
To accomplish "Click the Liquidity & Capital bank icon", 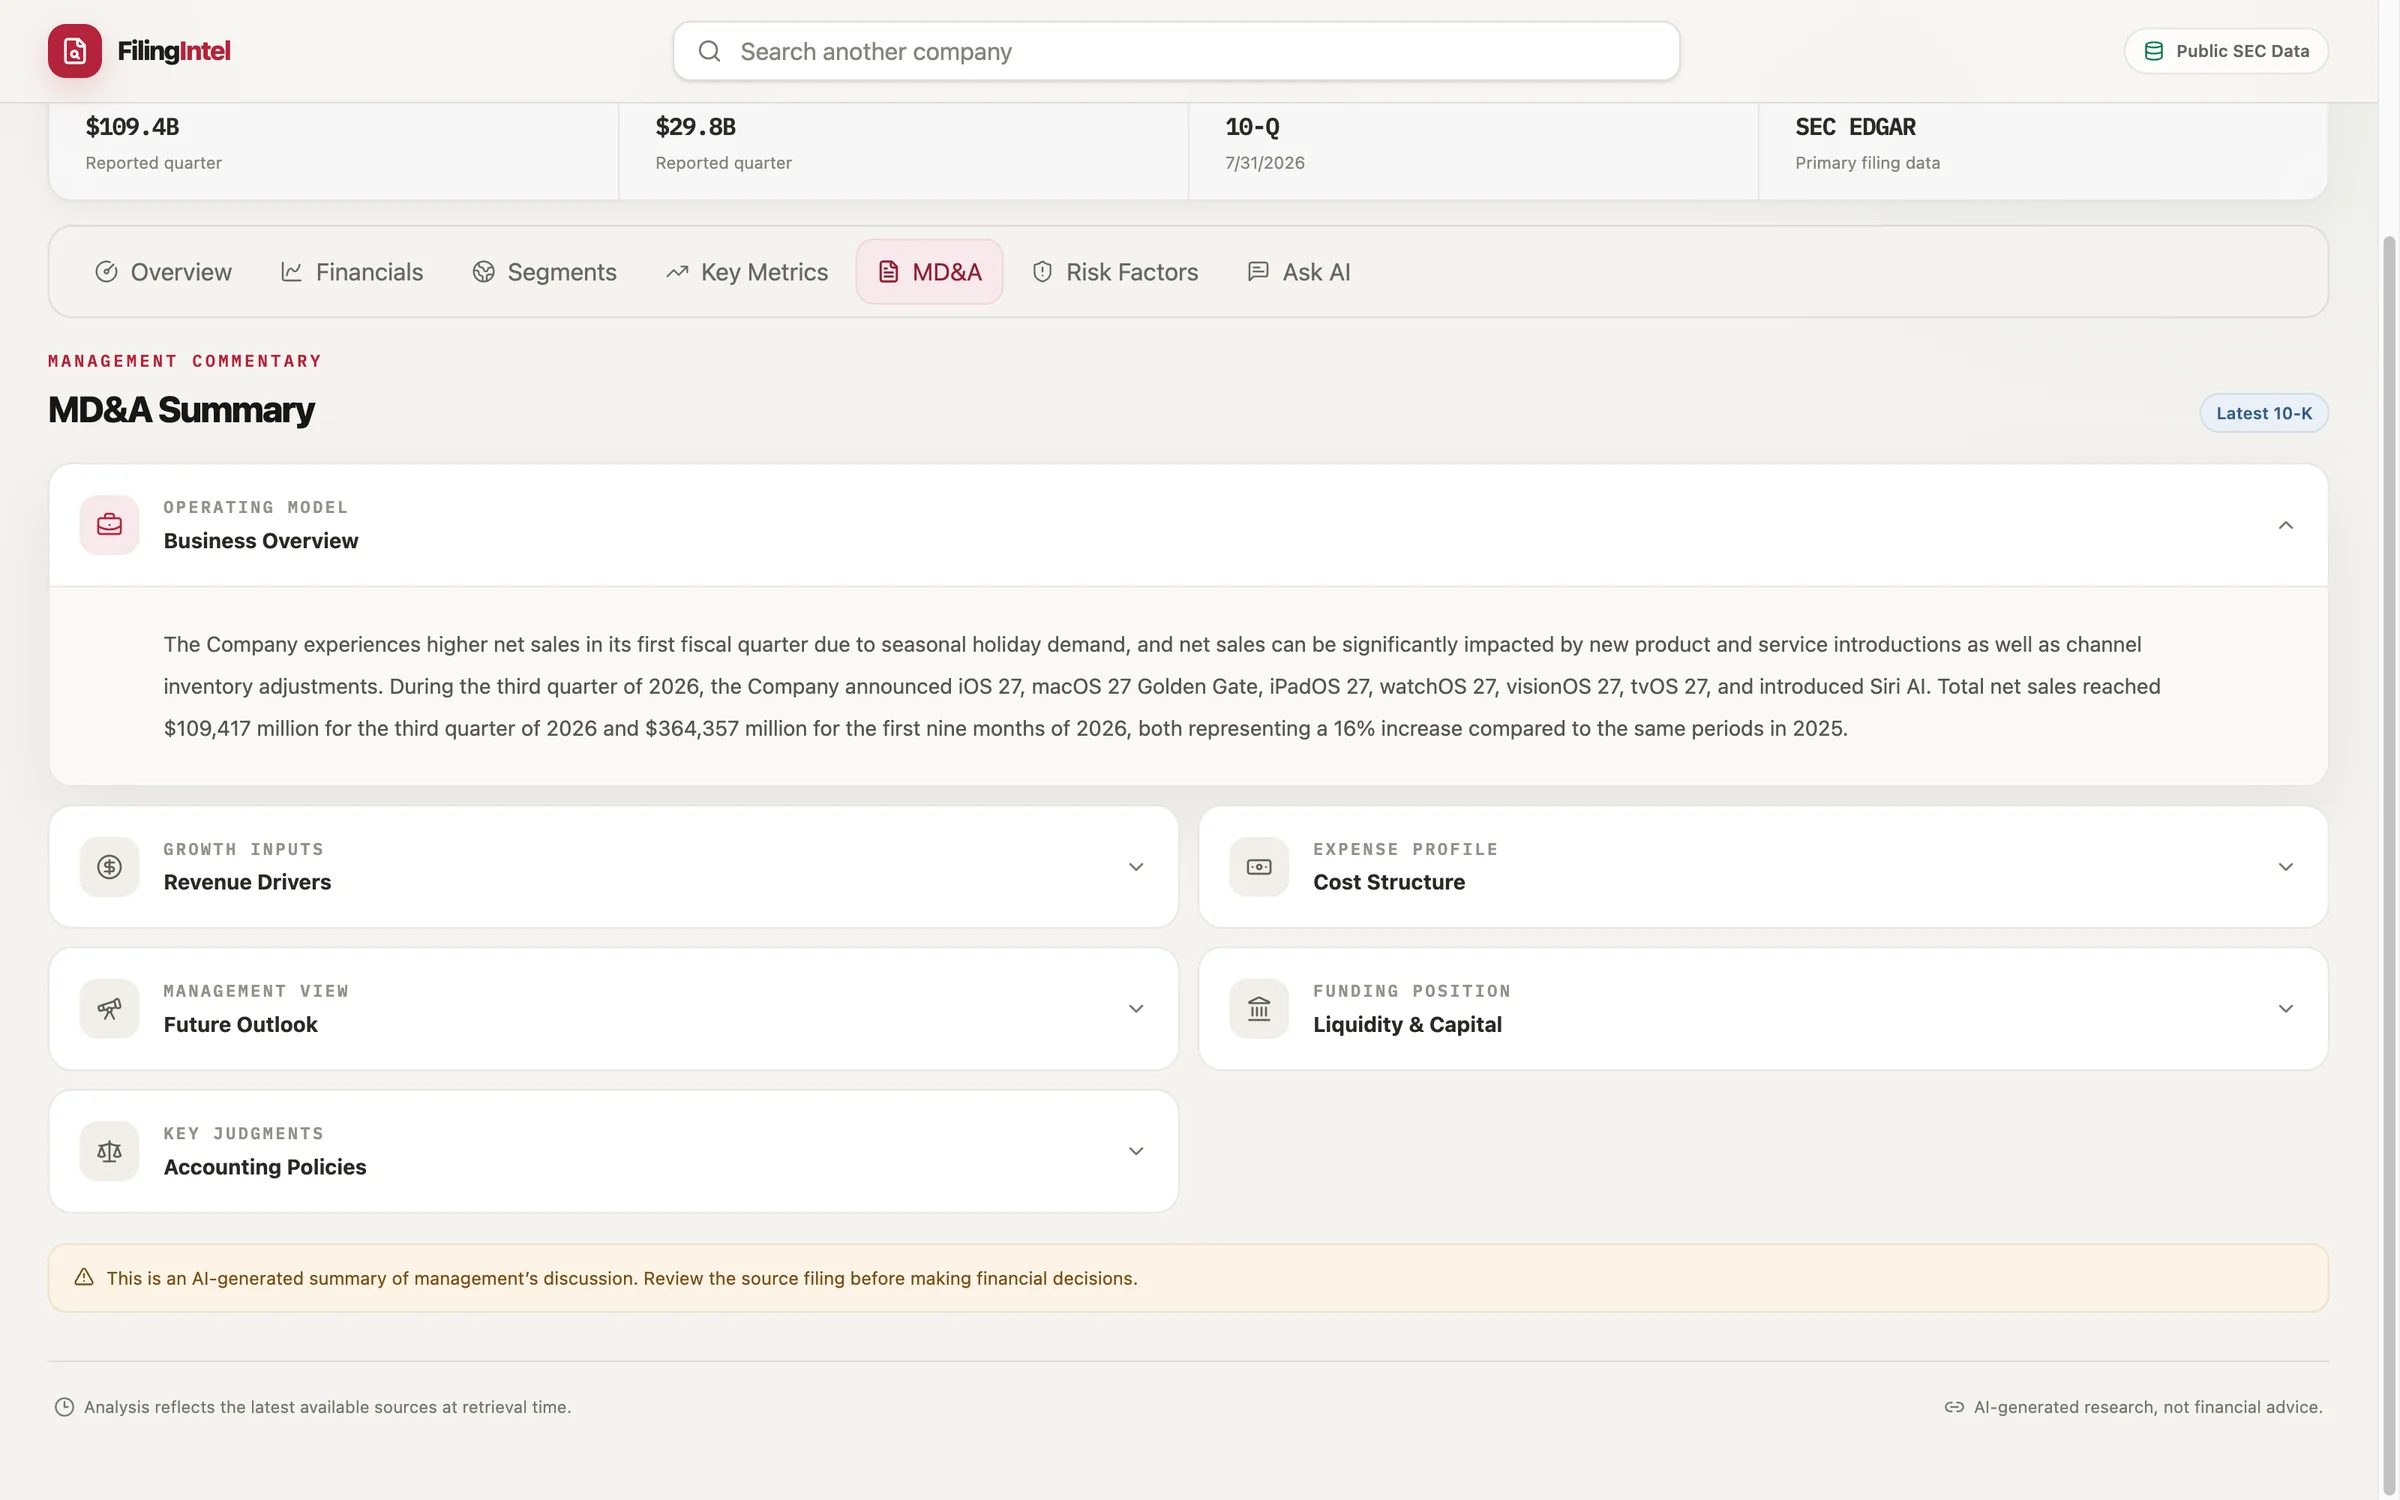I will click(1259, 1009).
